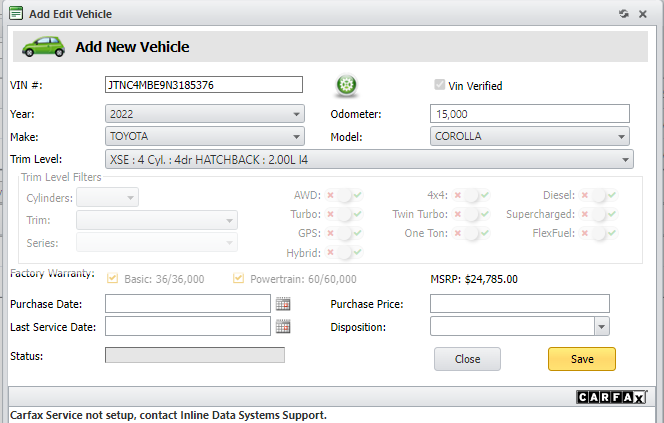Click the Status field
Image resolution: width=664 pixels, height=423 pixels.
coord(195,355)
